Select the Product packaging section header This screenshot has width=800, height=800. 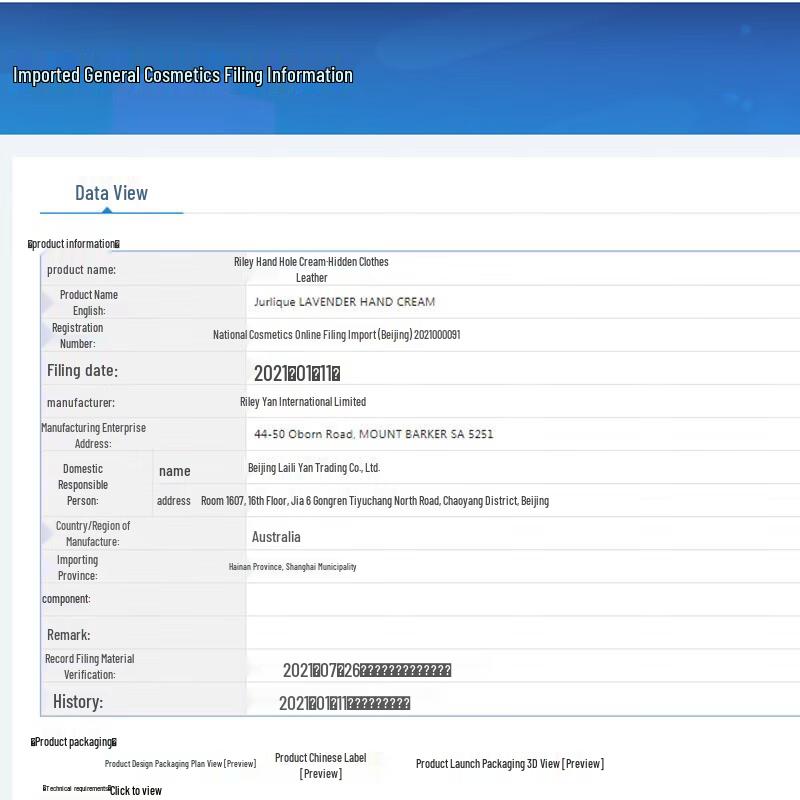tap(74, 742)
